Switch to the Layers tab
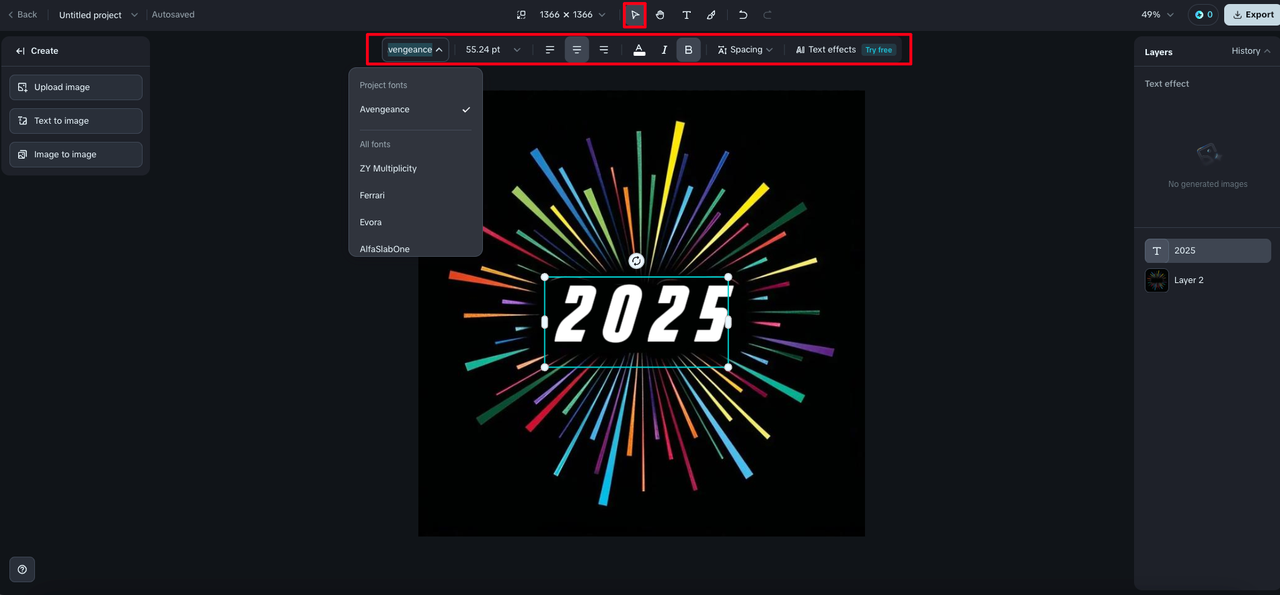Image resolution: width=1280 pixels, height=595 pixels. pos(1158,52)
